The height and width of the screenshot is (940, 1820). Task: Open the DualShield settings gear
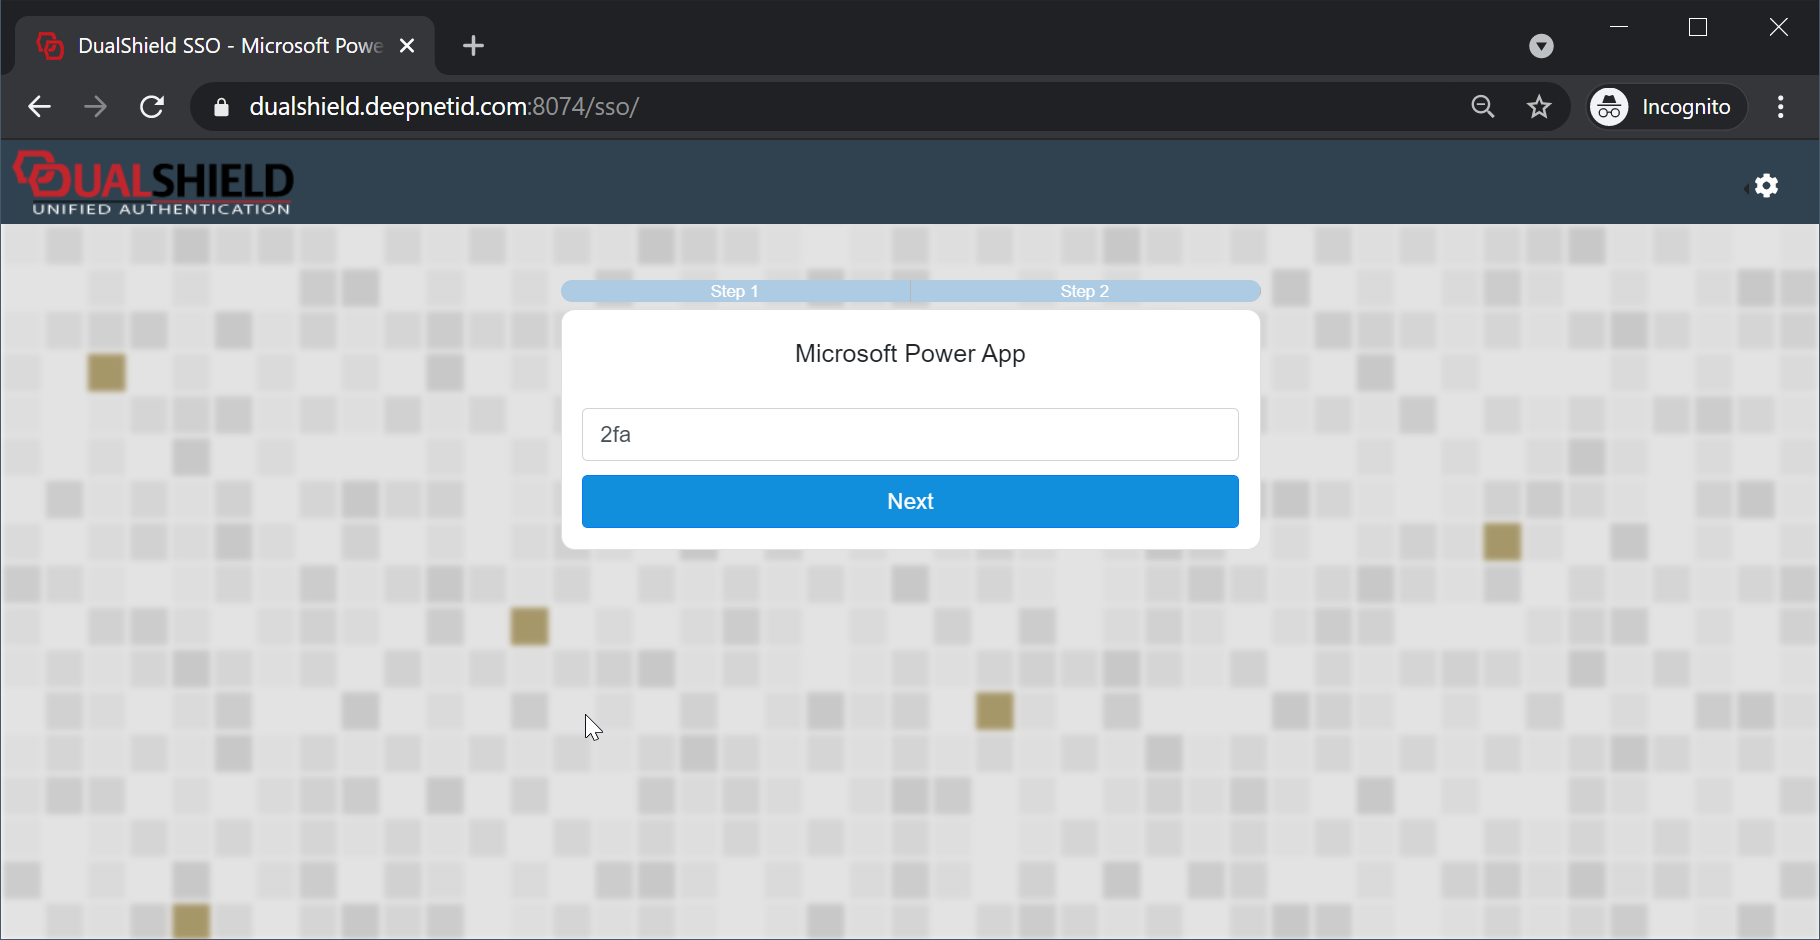pos(1766,186)
